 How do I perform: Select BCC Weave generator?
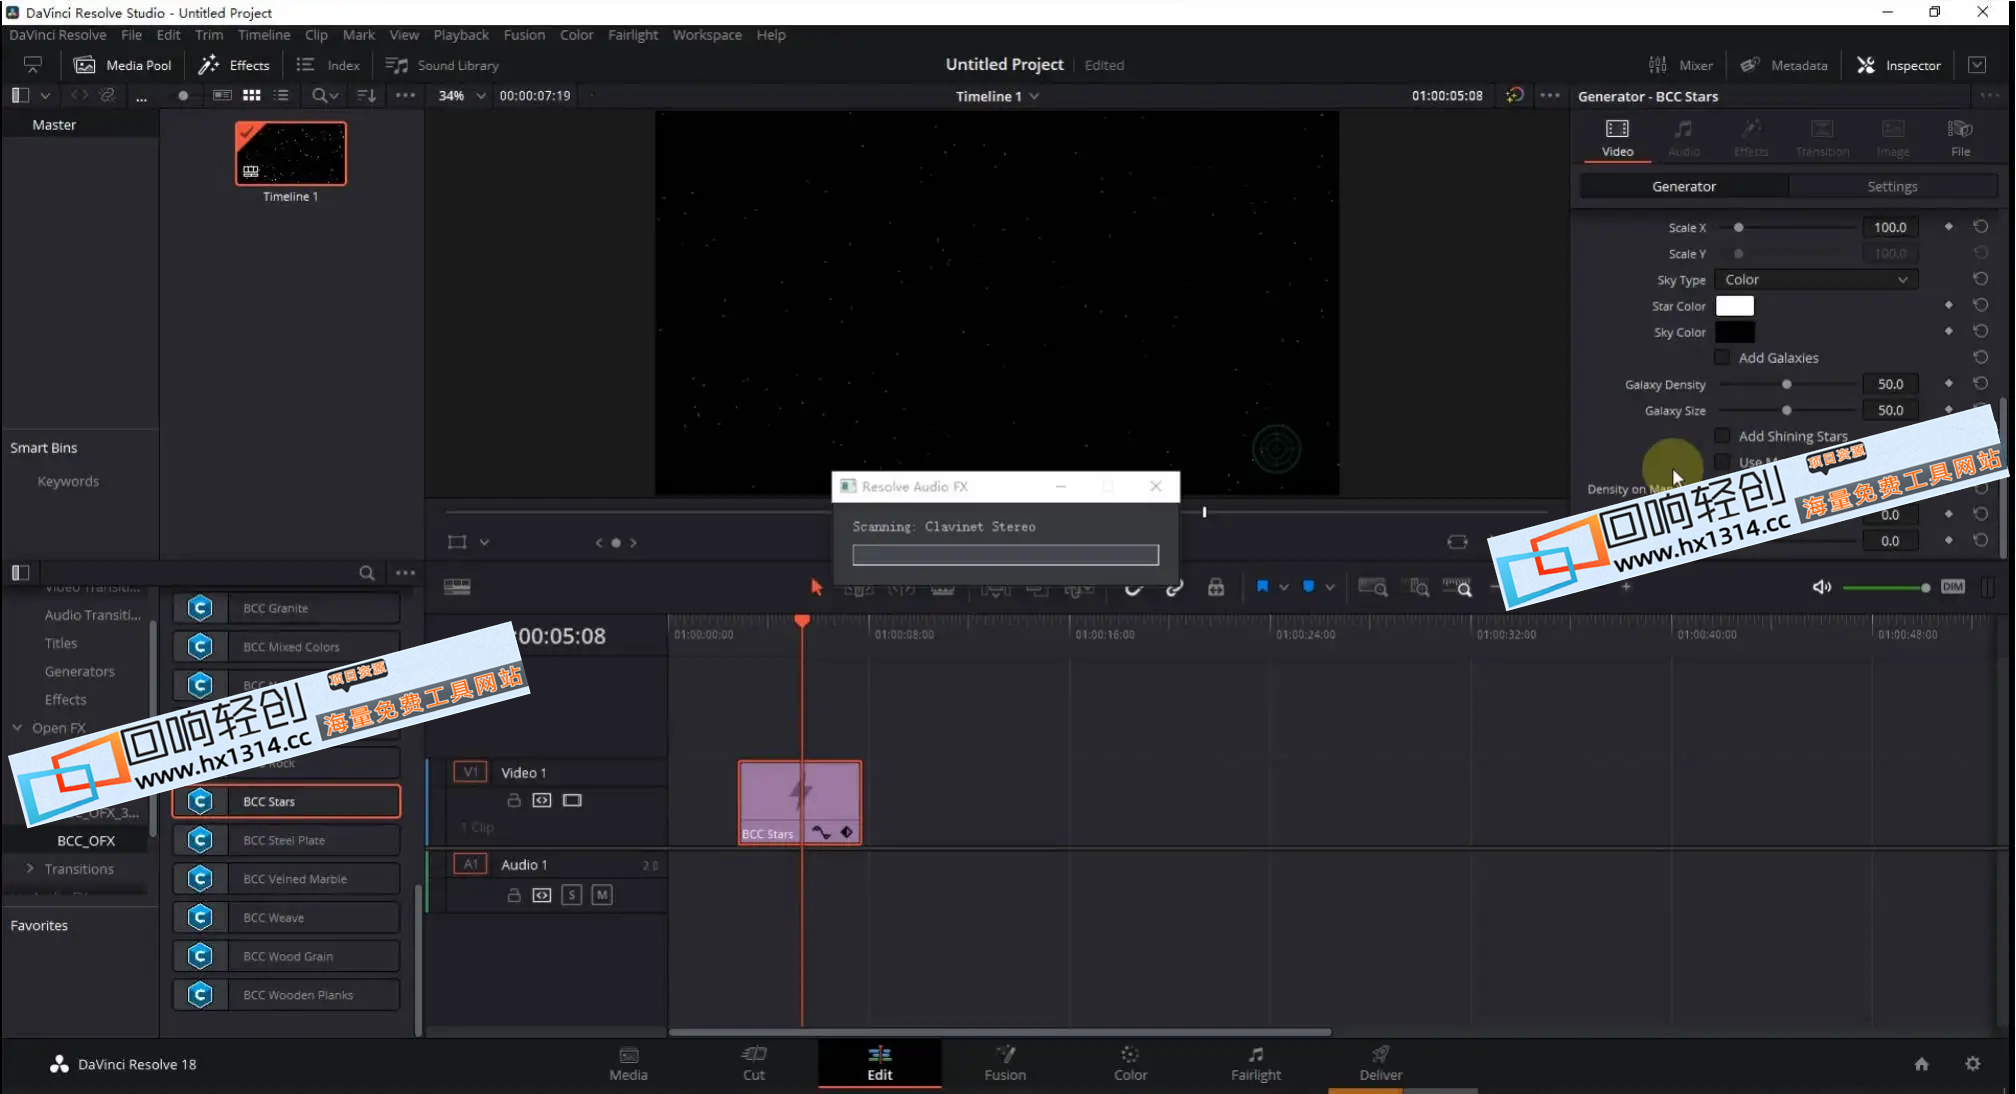(x=286, y=917)
